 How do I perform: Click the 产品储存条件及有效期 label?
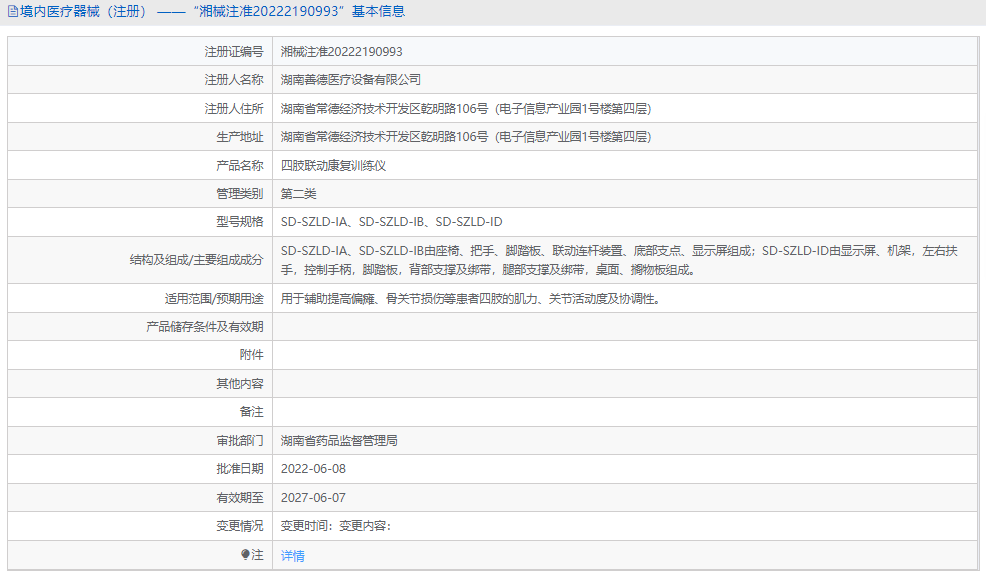[x=205, y=327]
